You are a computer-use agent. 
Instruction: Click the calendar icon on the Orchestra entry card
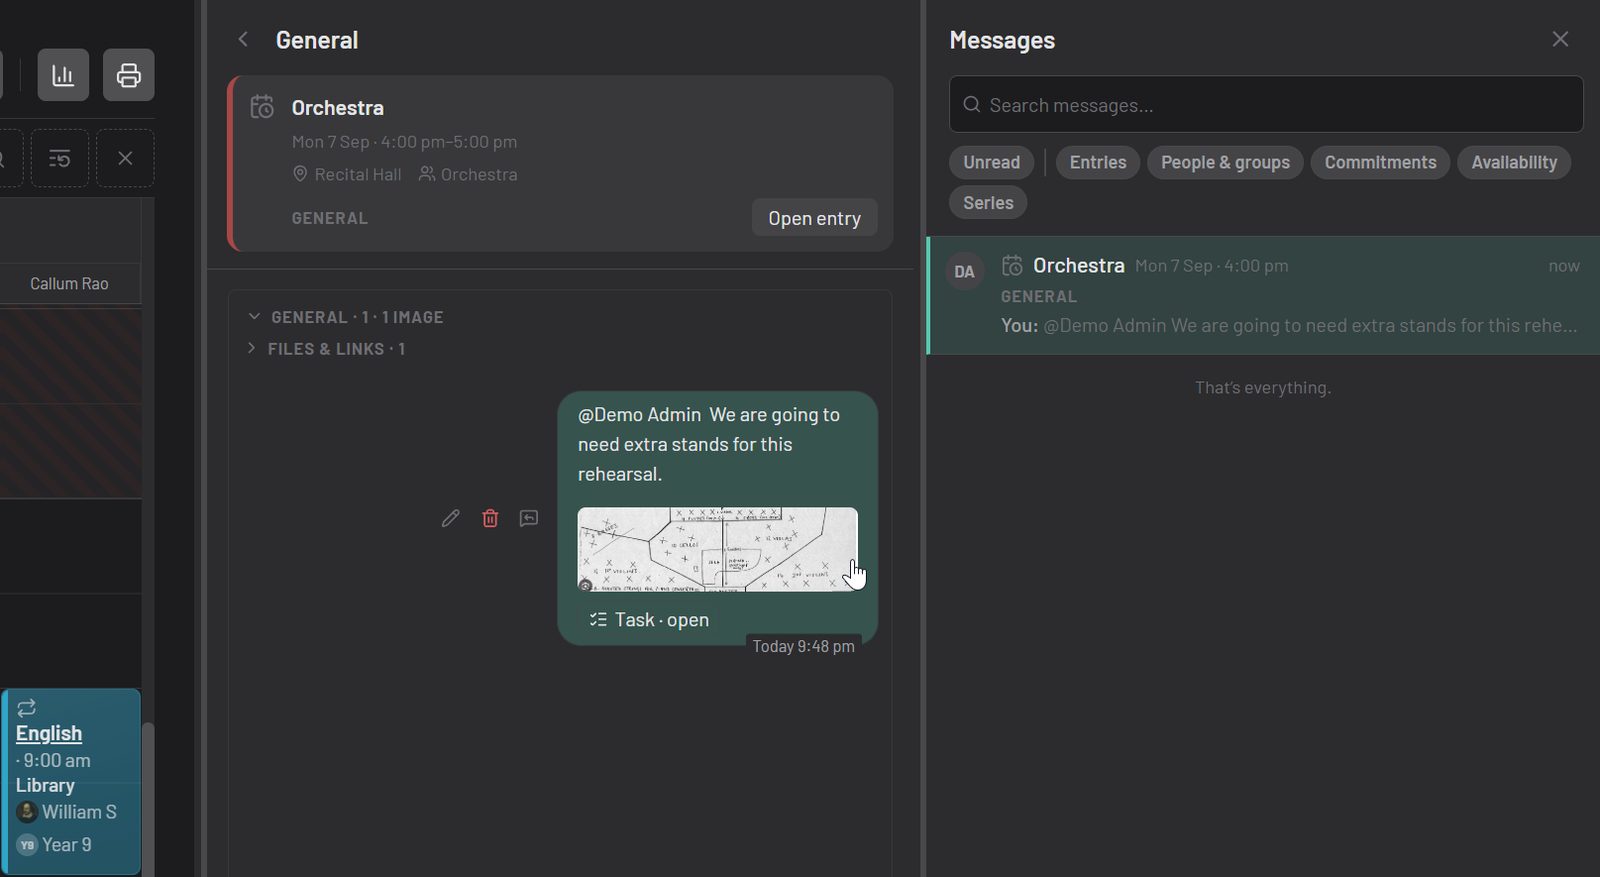(262, 107)
